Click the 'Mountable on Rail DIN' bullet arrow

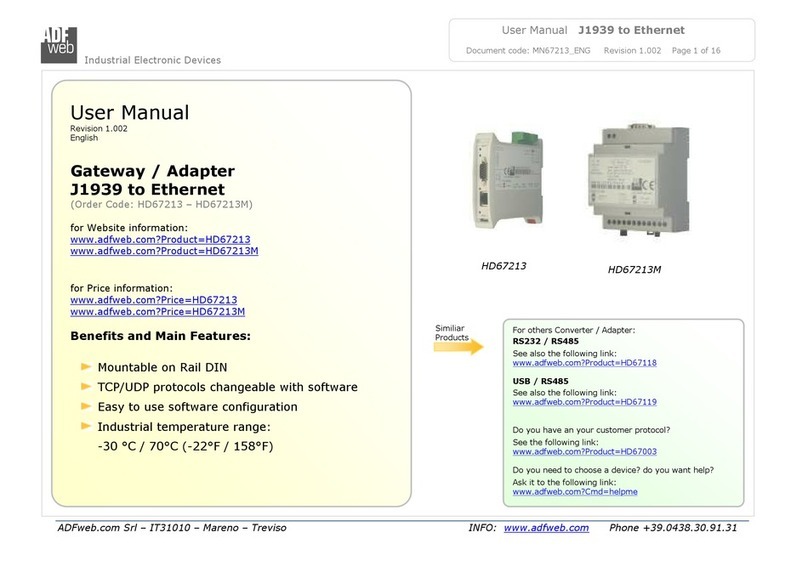click(86, 367)
